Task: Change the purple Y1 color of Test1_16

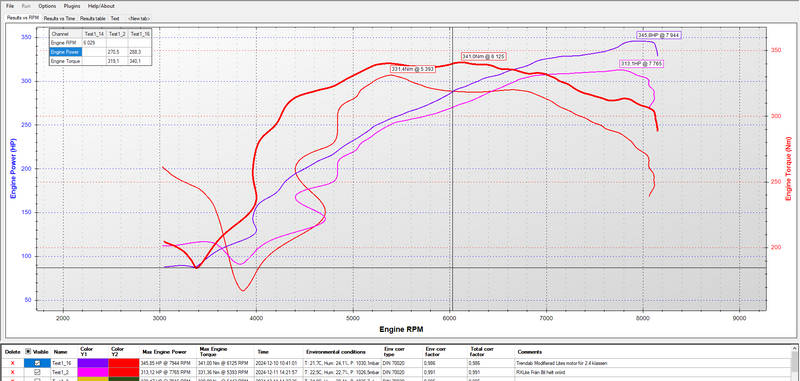Action: point(92,363)
